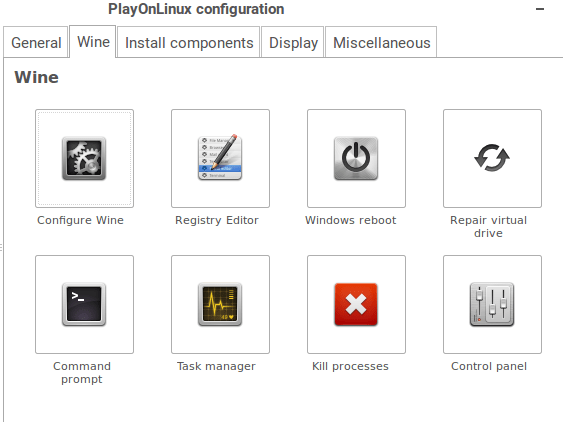Click the Windows reboot power icon
This screenshot has width=563, height=422.
point(356,158)
